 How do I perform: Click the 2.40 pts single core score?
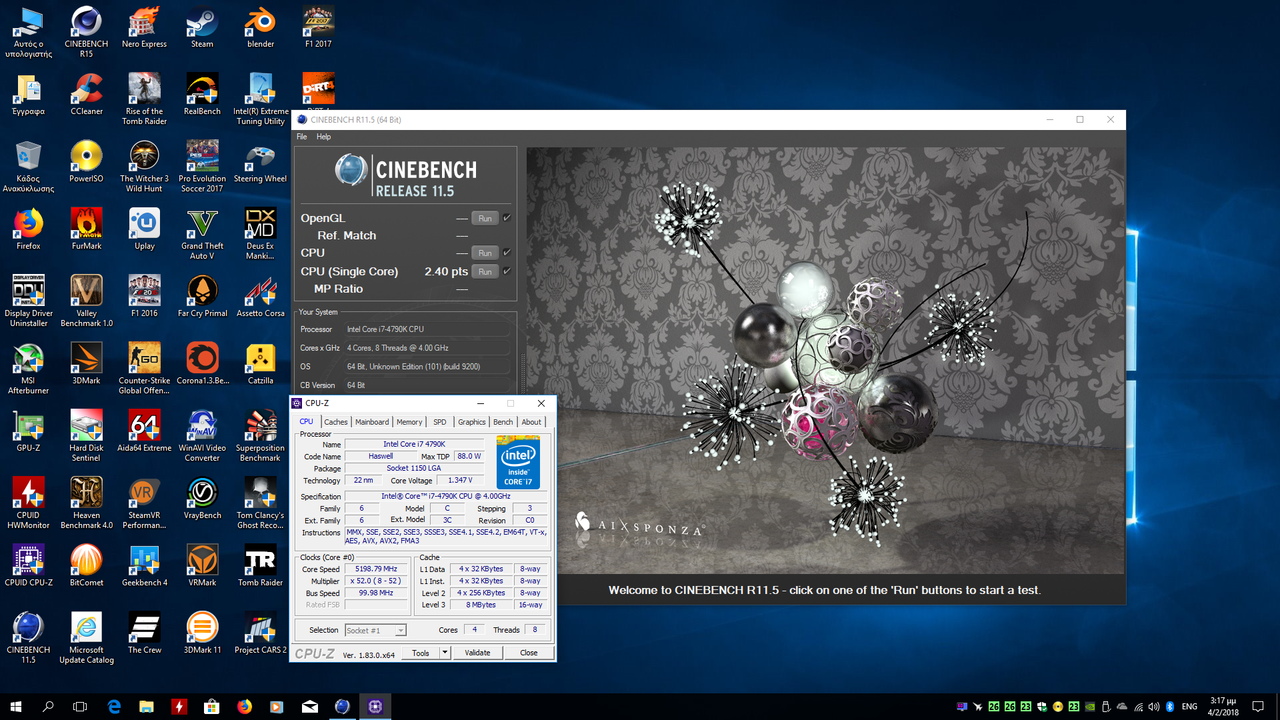point(446,271)
